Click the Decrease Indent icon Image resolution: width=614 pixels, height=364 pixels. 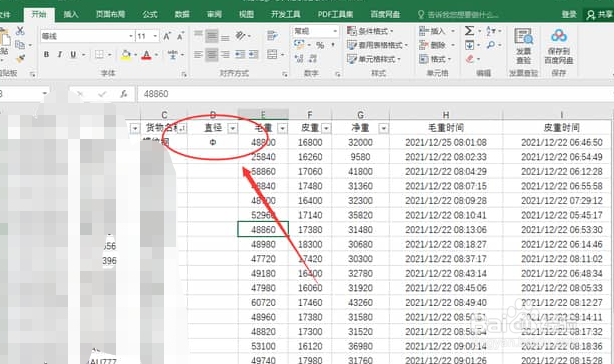(240, 54)
